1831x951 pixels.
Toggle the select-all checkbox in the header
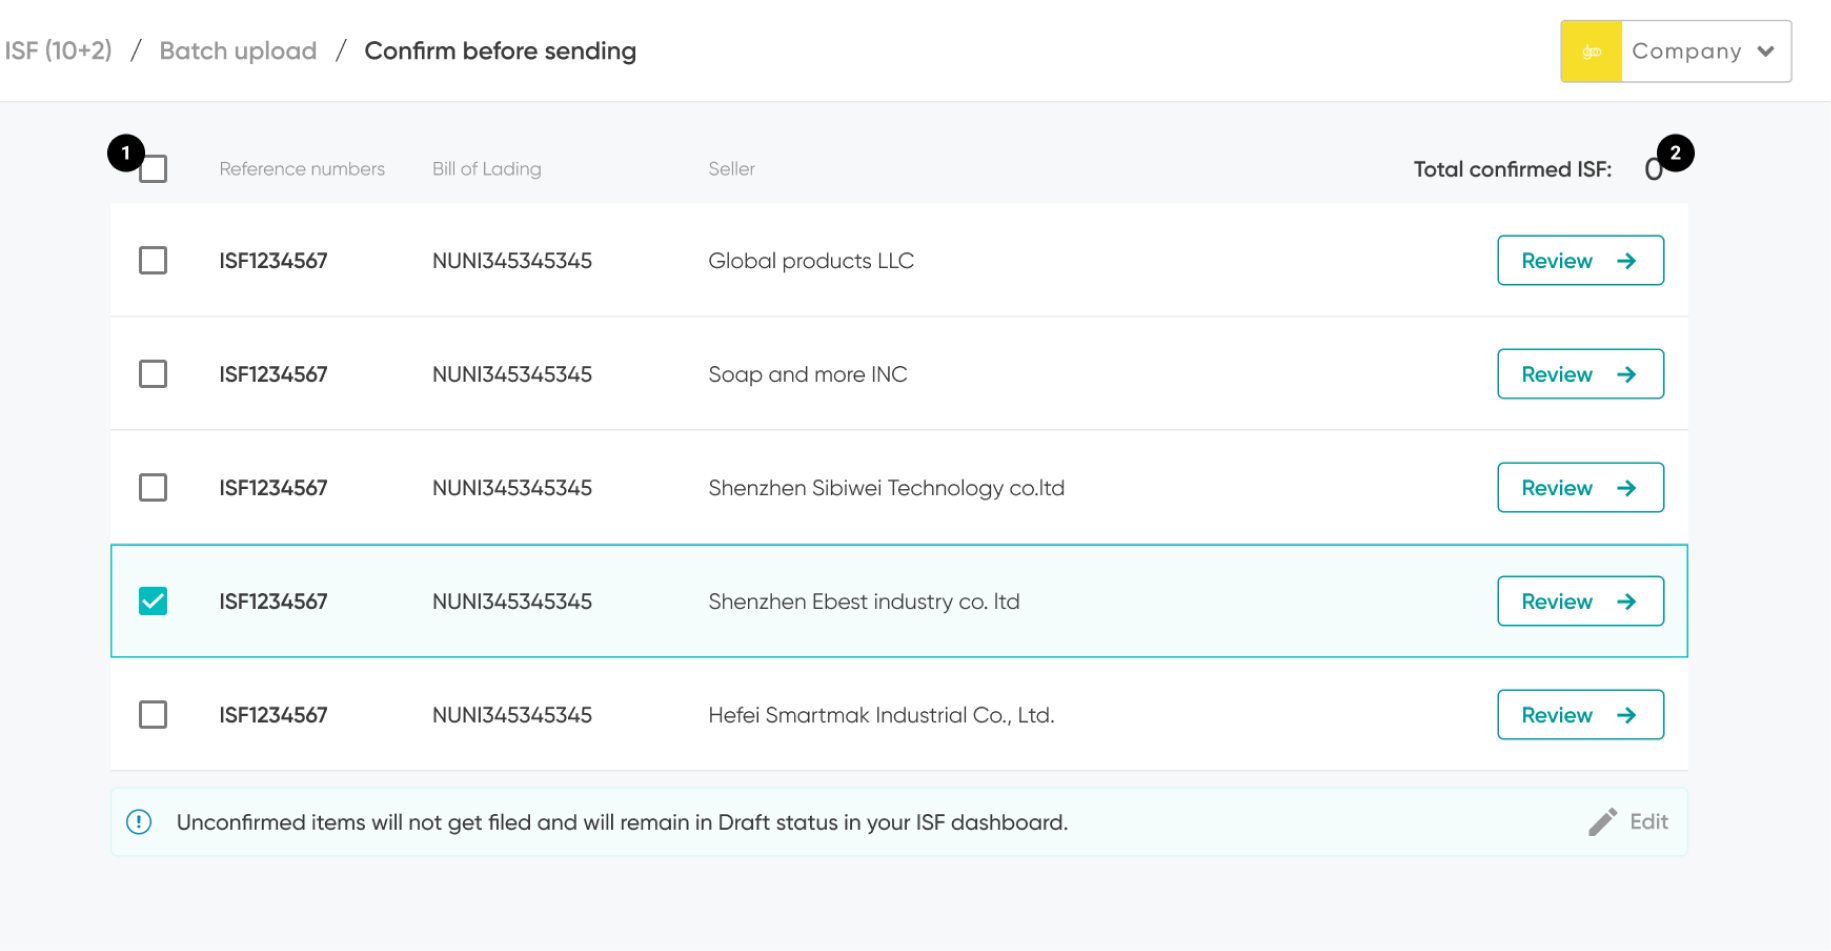(x=153, y=169)
